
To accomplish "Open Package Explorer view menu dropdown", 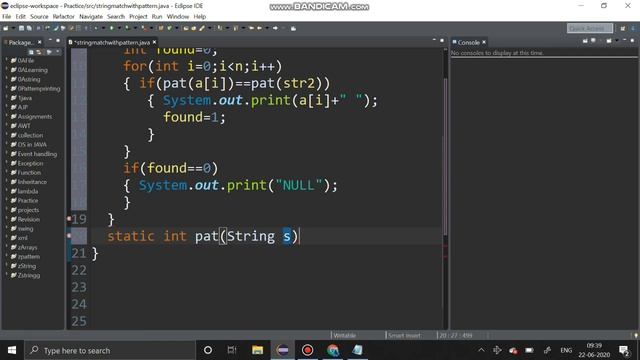I will 58,52.
